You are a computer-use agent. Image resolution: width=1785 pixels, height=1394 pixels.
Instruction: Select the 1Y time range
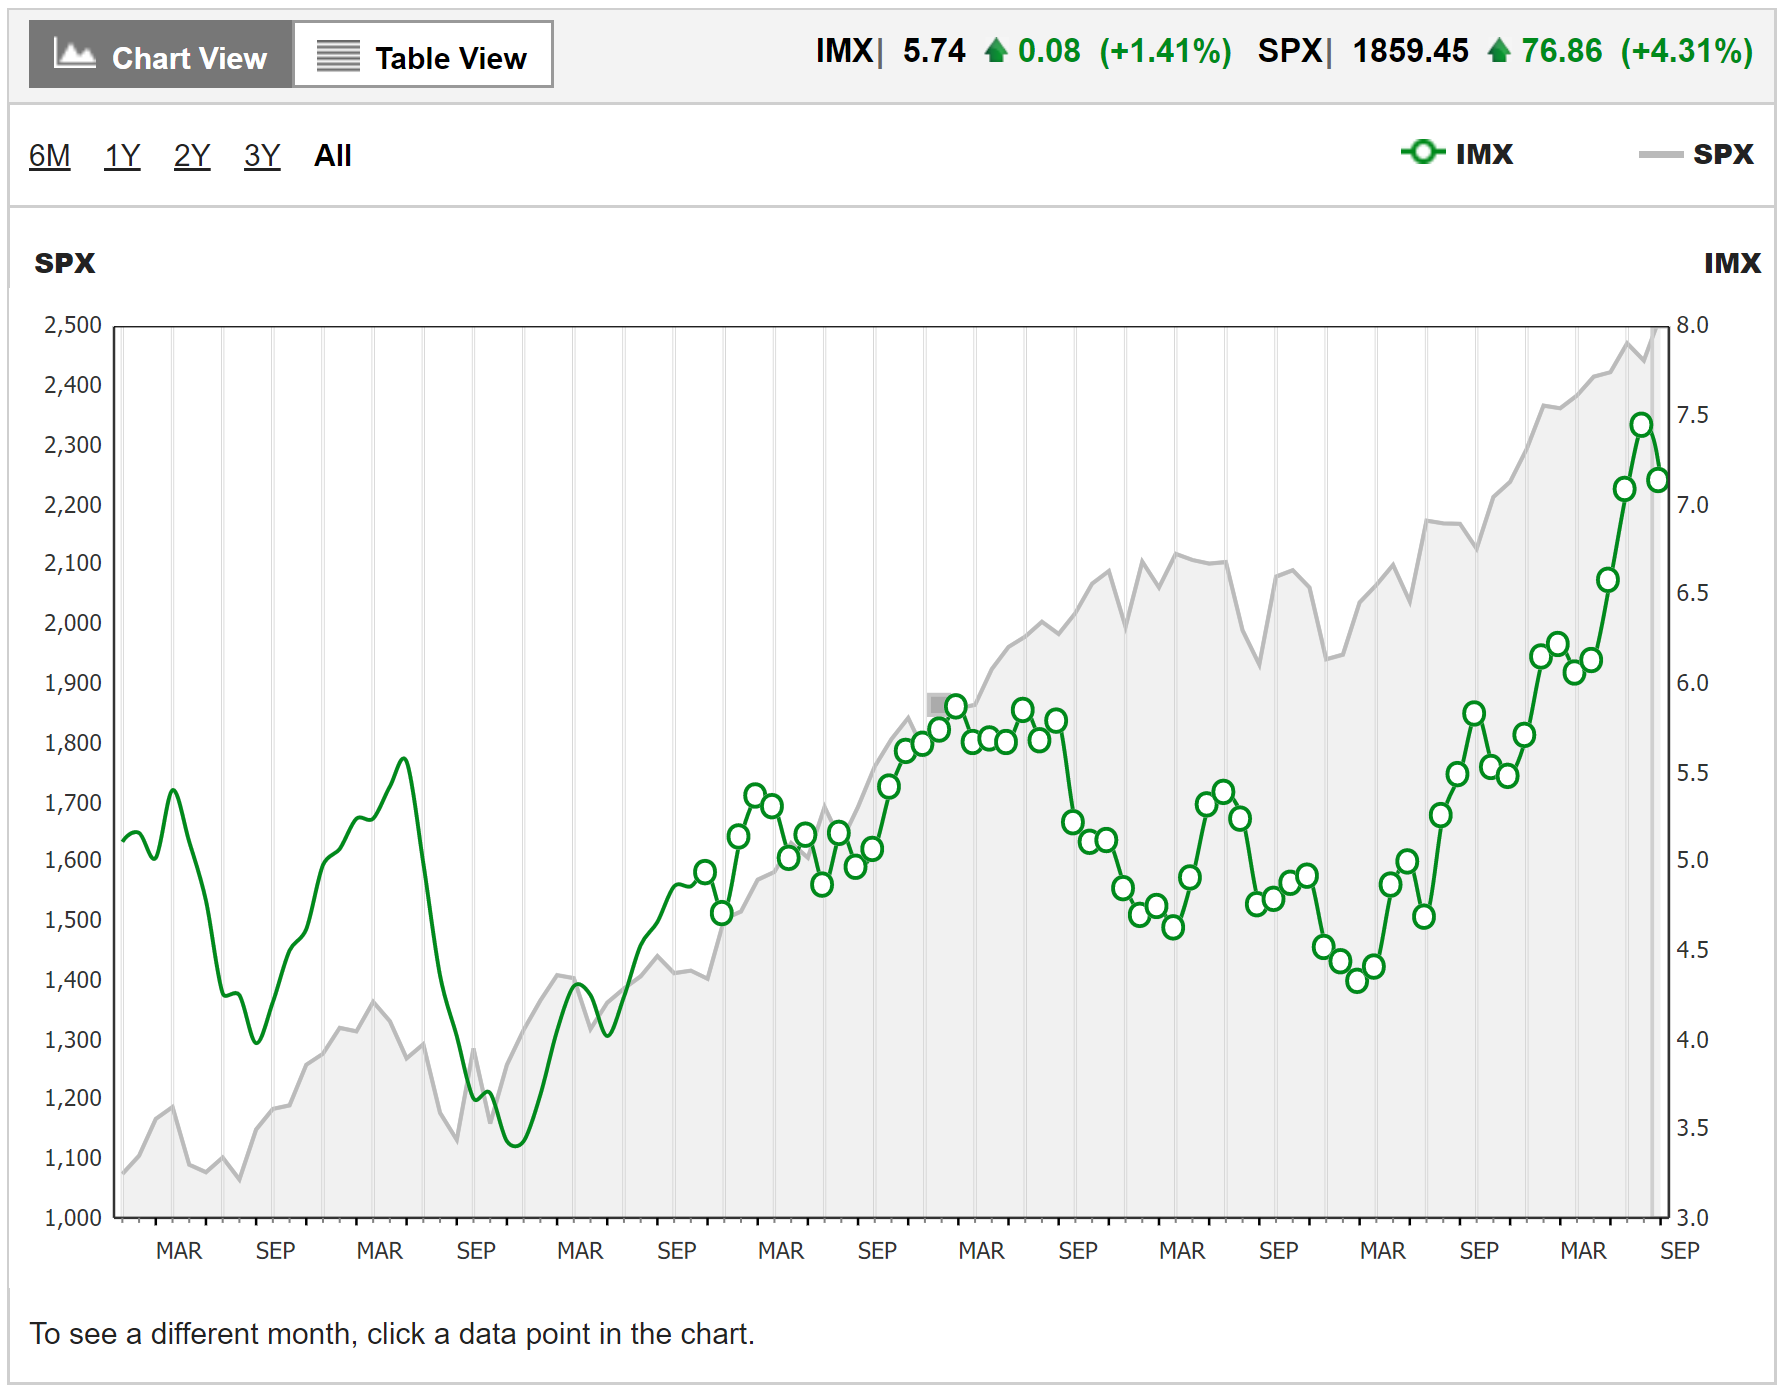coord(122,156)
